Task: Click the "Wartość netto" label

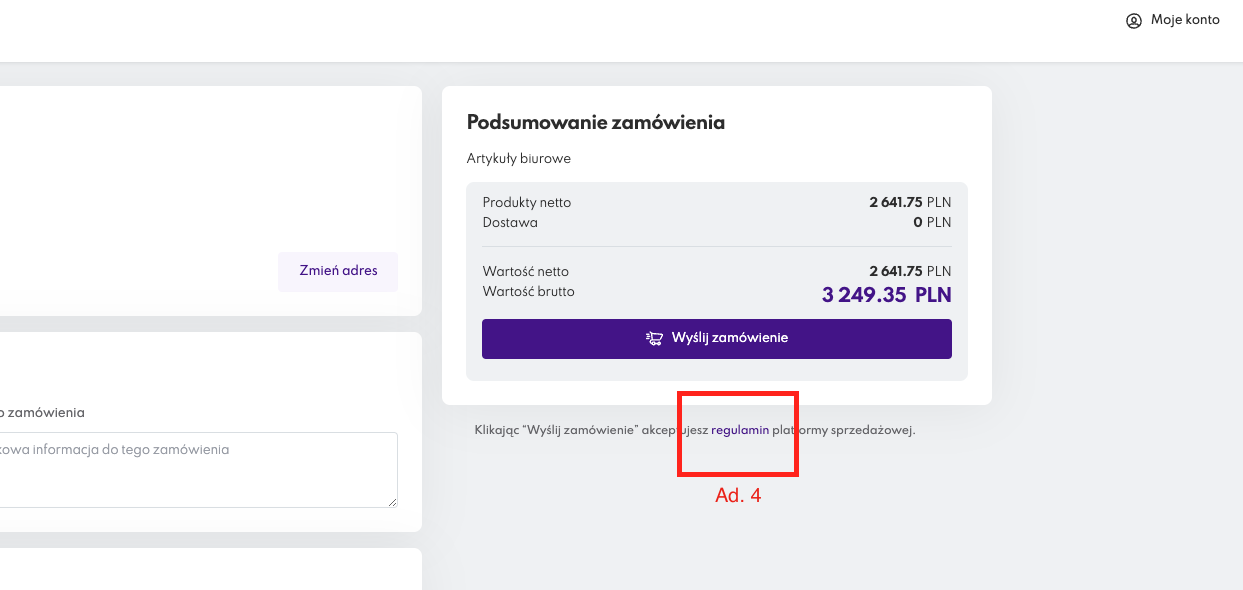Action: [525, 272]
